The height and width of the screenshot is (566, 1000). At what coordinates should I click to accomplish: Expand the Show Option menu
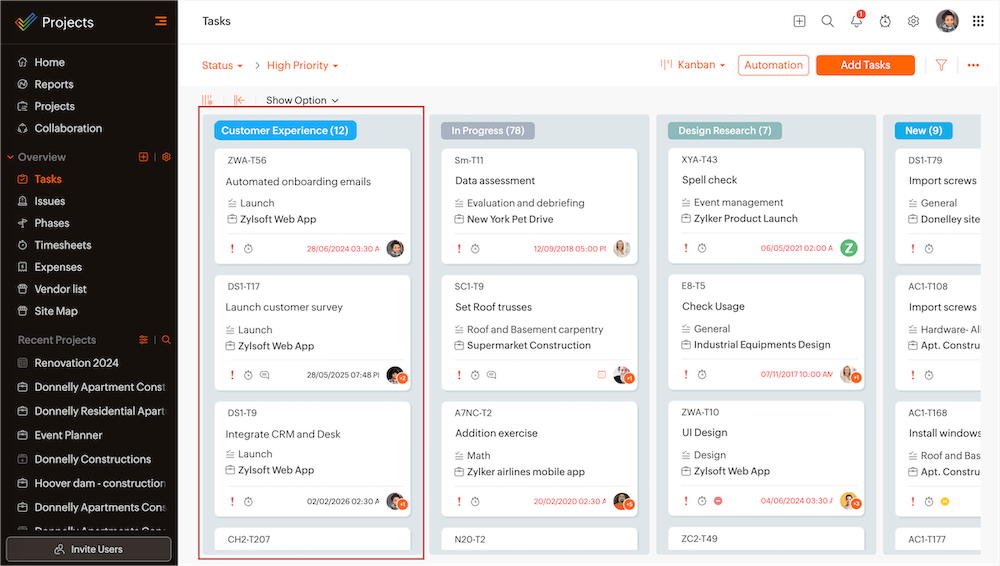click(x=302, y=100)
